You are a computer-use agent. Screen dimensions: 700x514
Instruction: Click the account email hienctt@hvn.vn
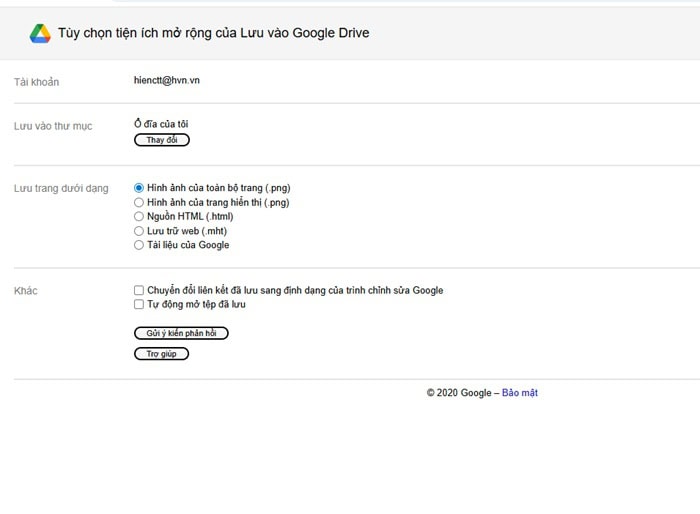[167, 80]
